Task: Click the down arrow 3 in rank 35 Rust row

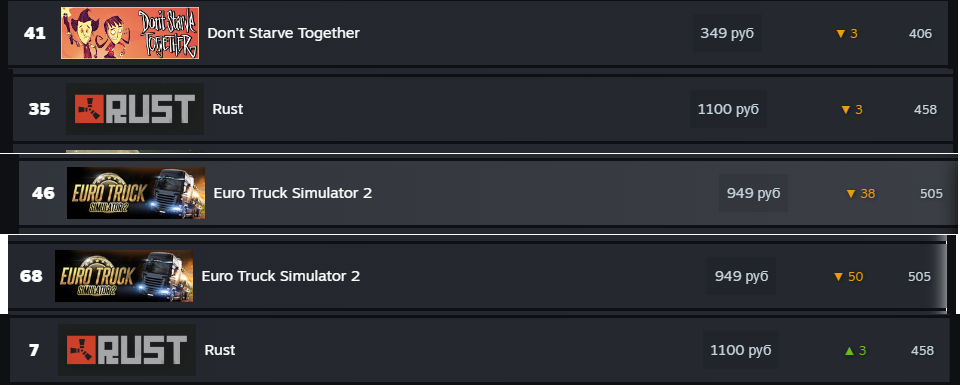Action: (852, 110)
